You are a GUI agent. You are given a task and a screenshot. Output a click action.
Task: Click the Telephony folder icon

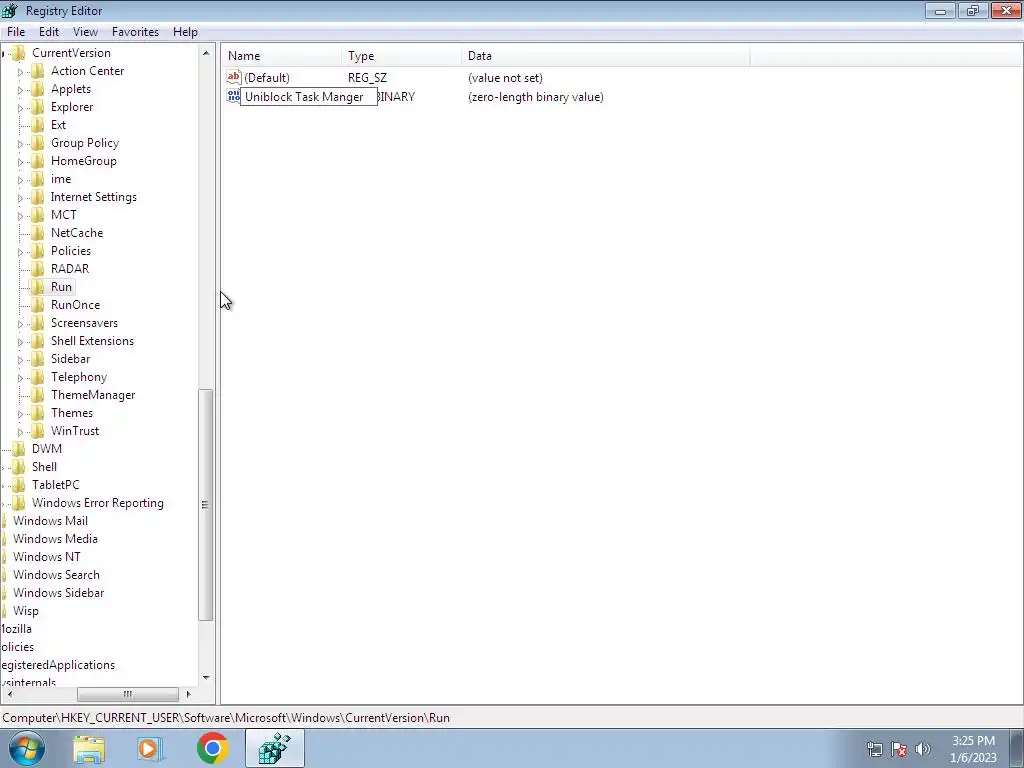[38, 377]
